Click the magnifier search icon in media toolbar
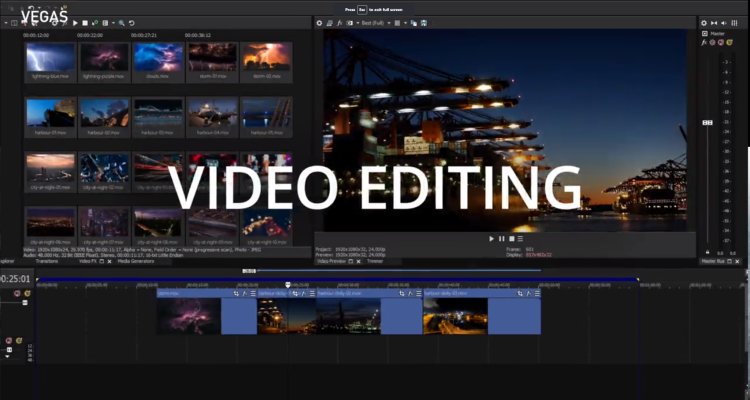 (122, 22)
